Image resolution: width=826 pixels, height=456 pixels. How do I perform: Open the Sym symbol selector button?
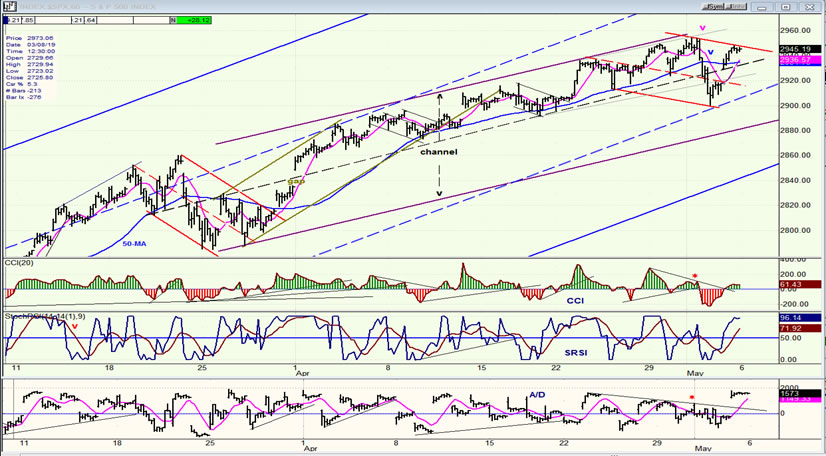(x=713, y=6)
